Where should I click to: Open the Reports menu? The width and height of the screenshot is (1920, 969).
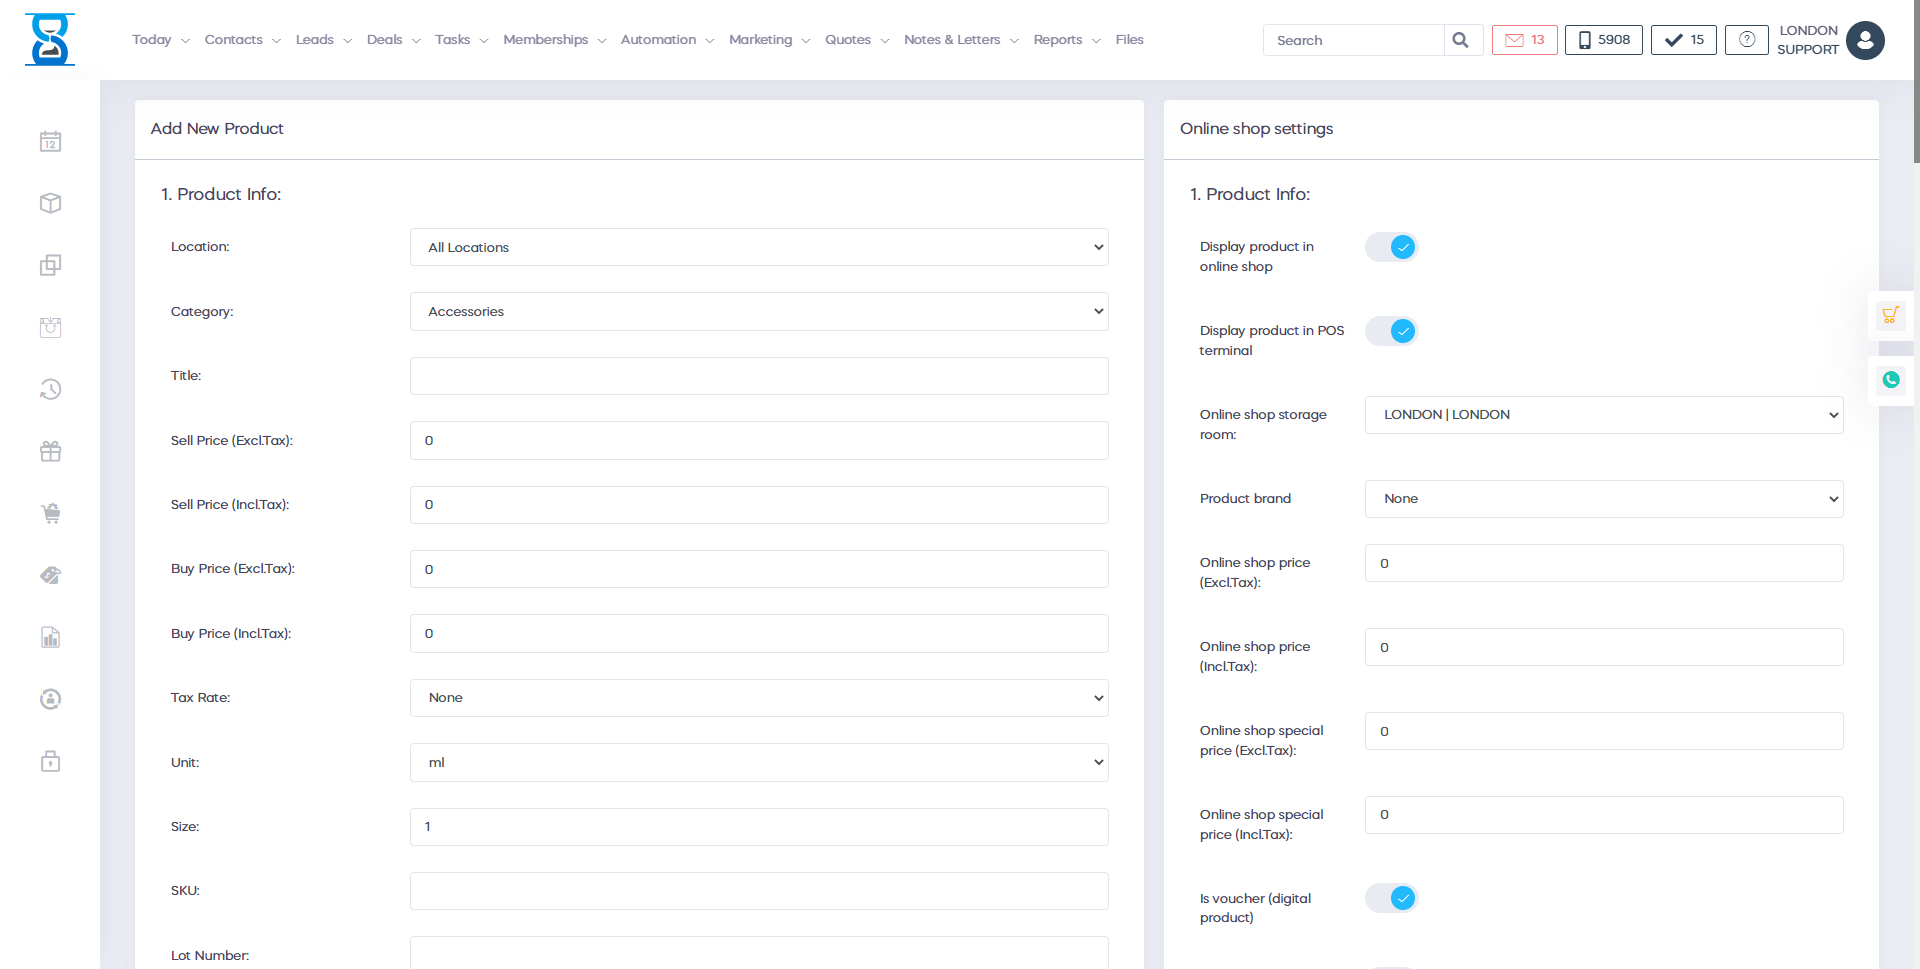pyautogui.click(x=1066, y=40)
